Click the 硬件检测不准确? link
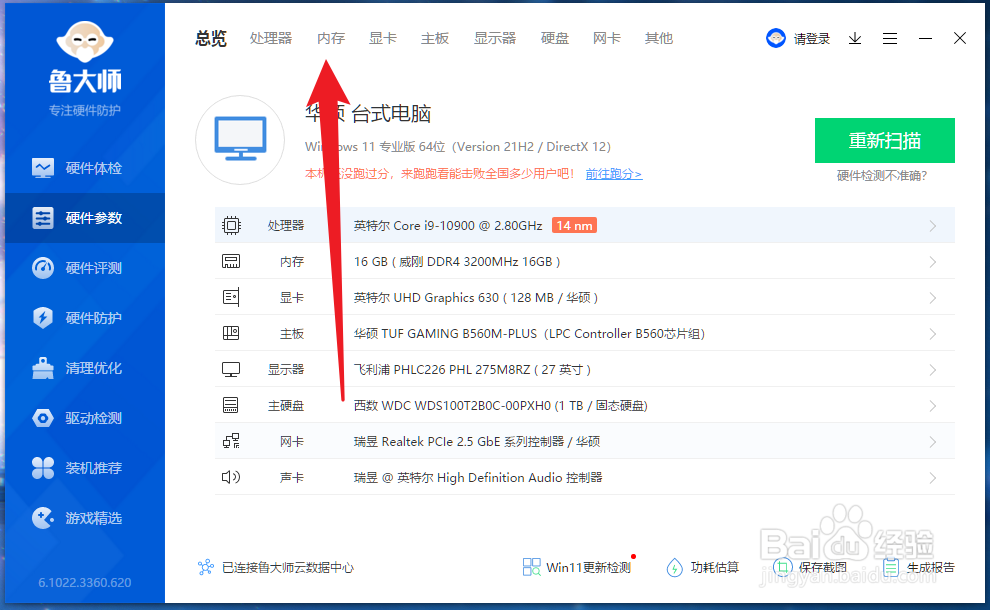990x610 pixels. pos(881,176)
